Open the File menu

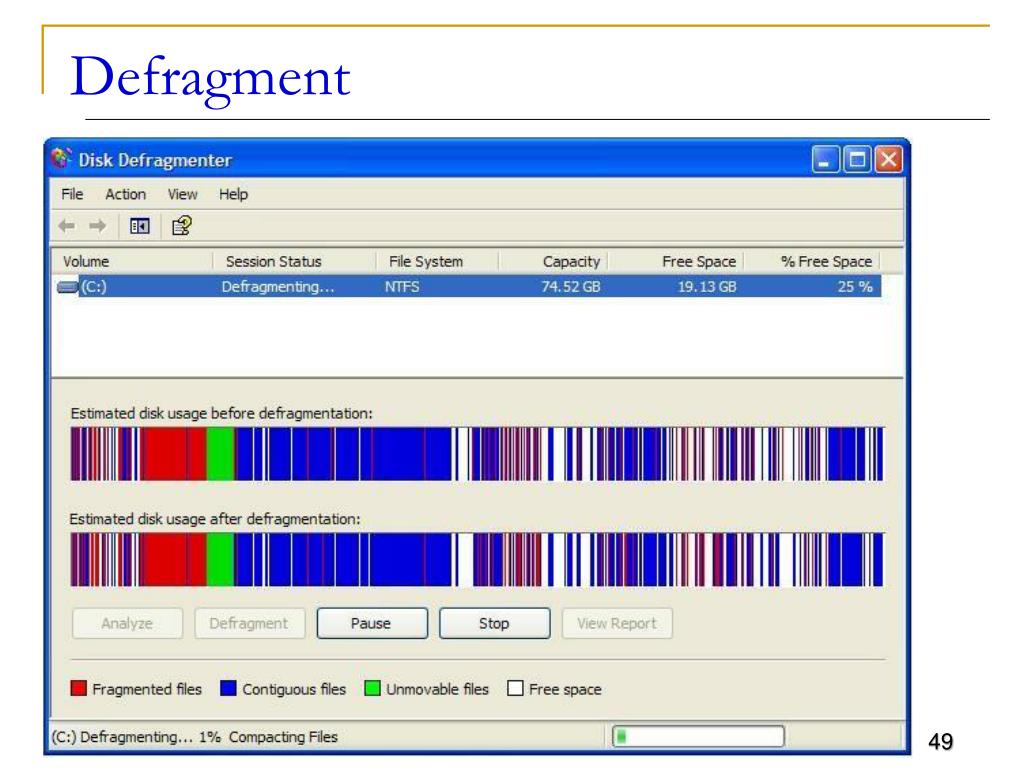coord(72,194)
